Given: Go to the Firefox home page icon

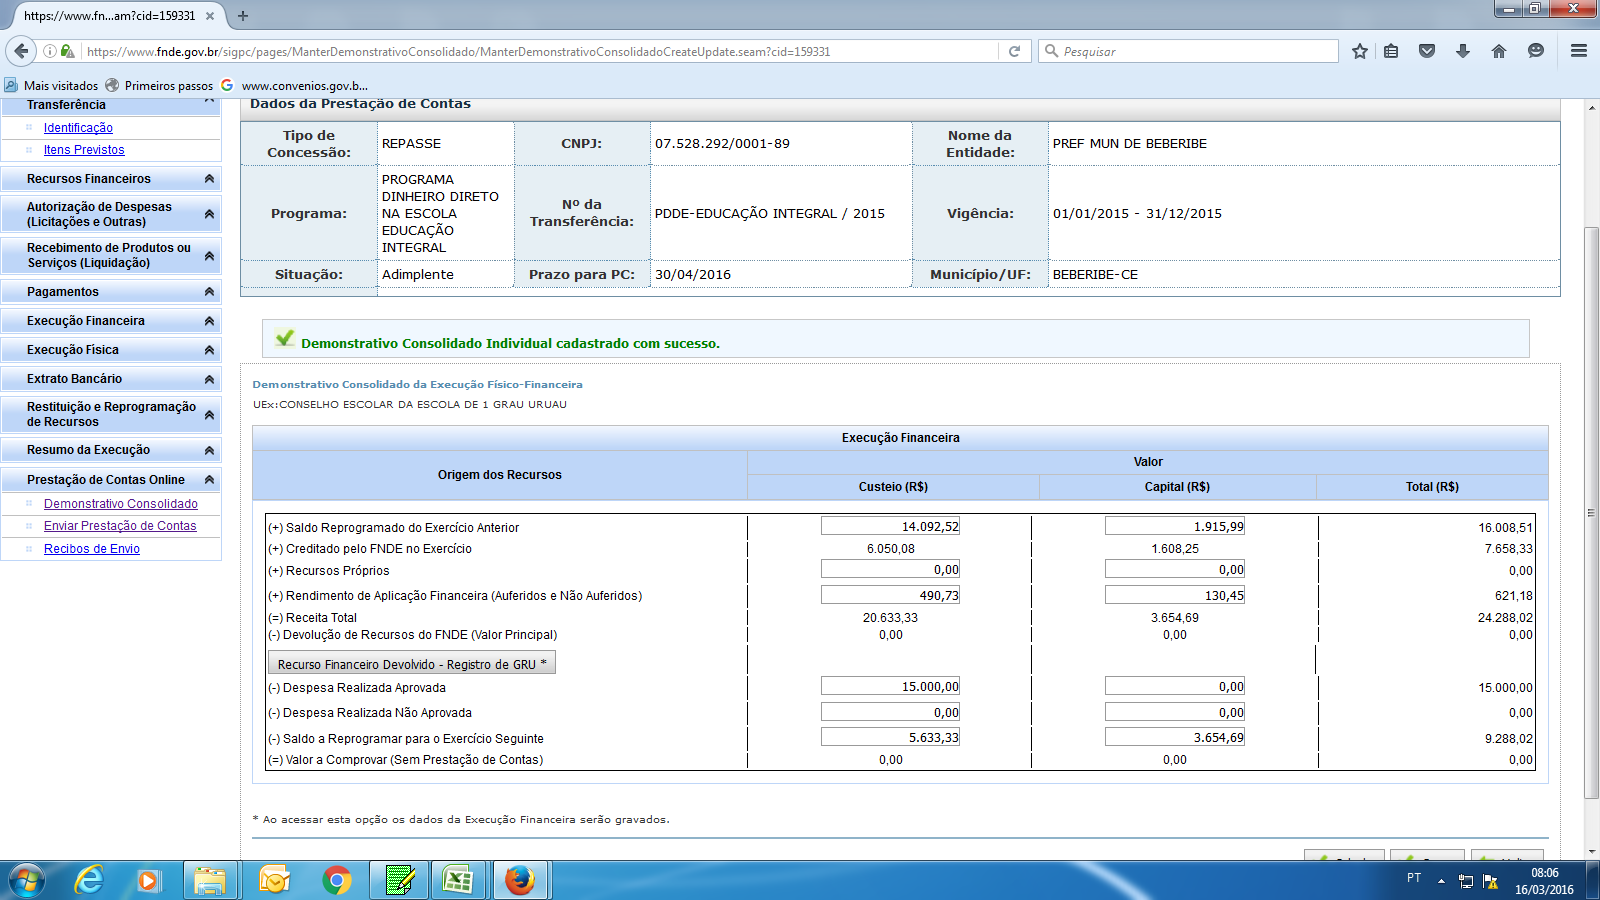Looking at the screenshot, I should coord(1498,51).
